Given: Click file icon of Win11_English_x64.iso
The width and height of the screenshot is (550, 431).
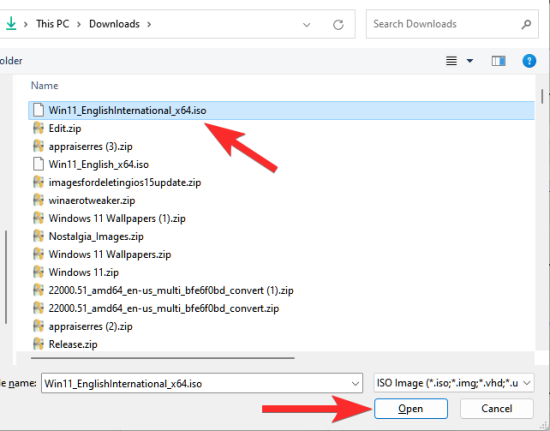Looking at the screenshot, I should point(38,164).
